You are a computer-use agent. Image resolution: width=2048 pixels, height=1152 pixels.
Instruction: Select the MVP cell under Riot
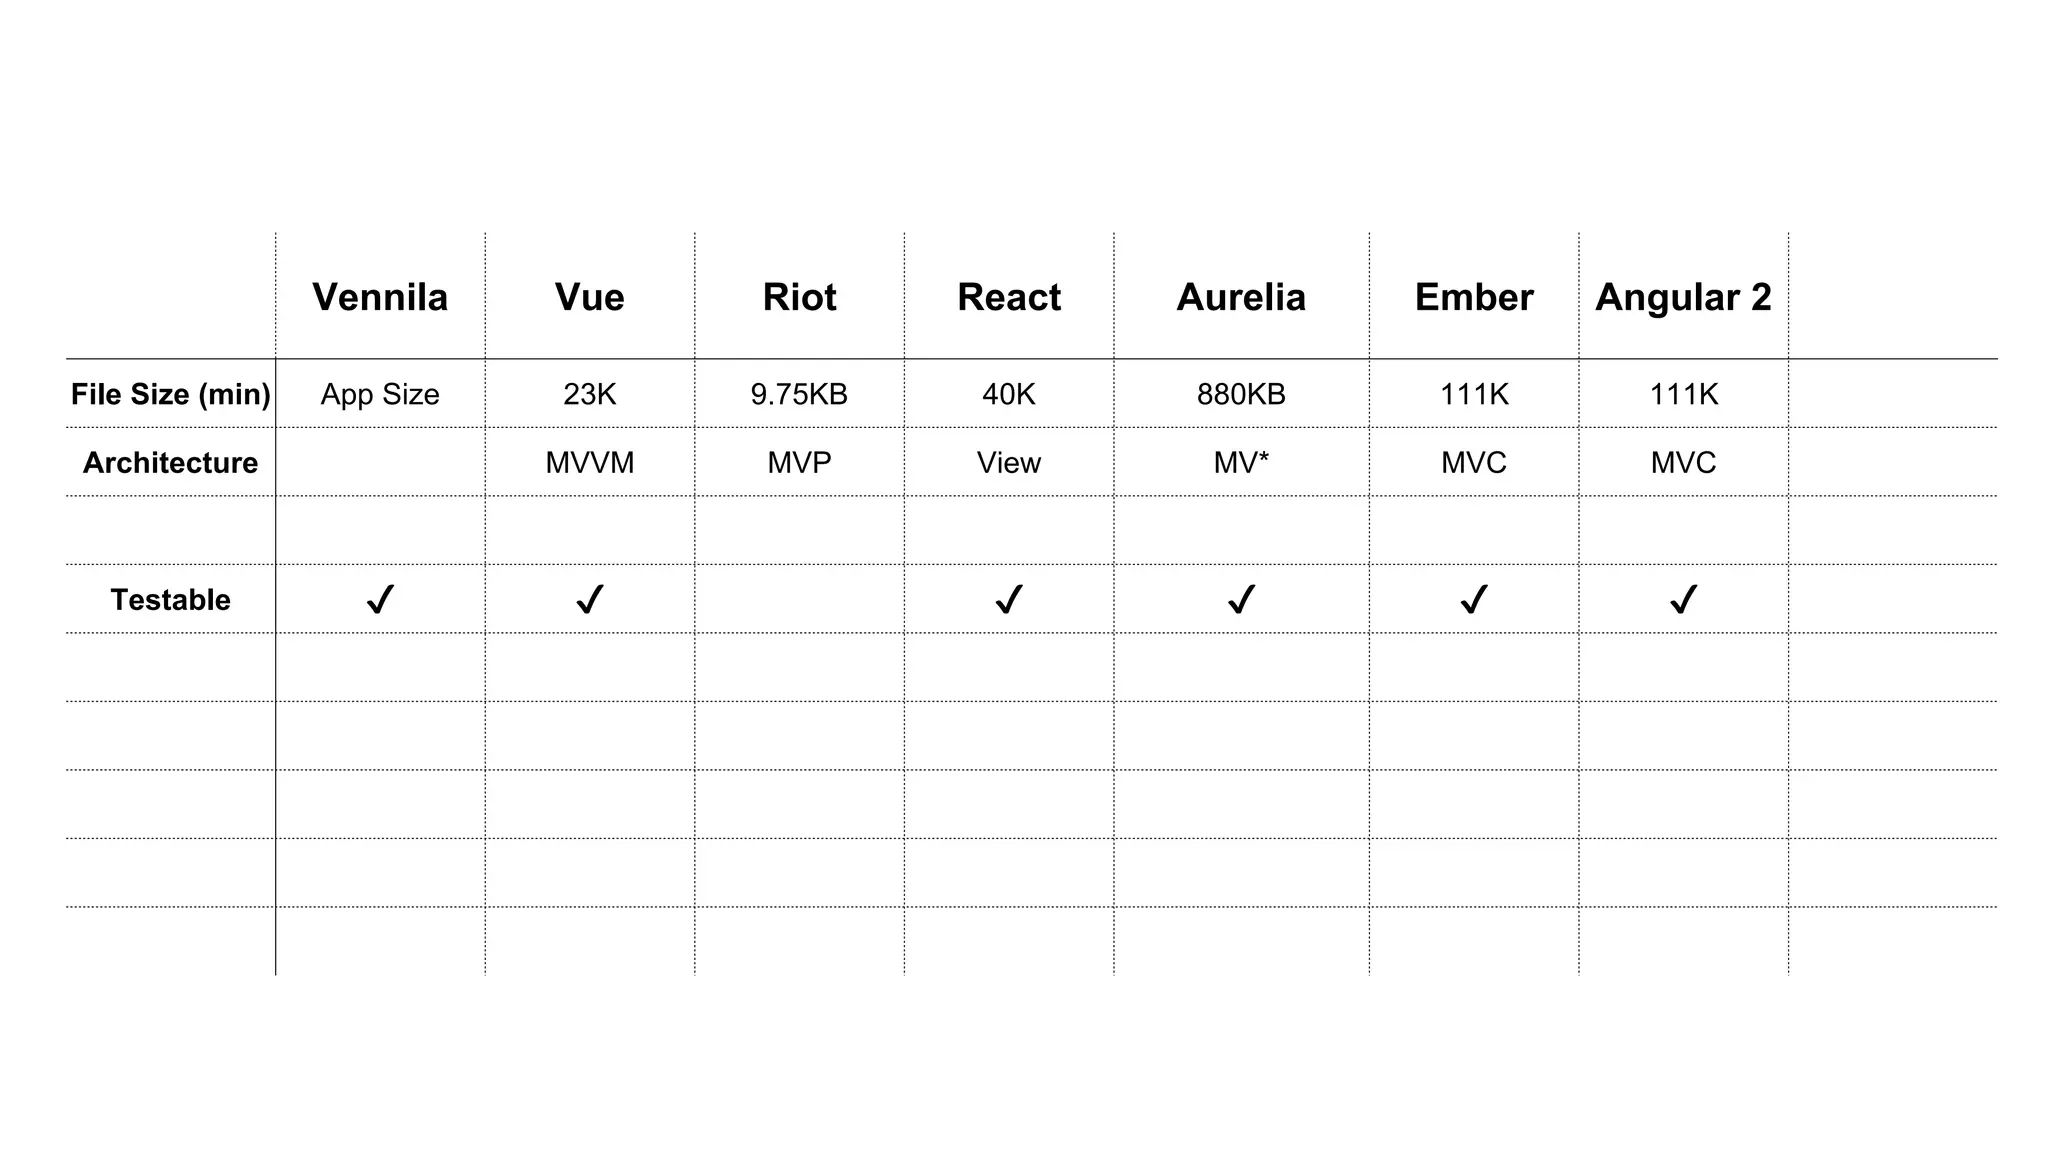799,462
